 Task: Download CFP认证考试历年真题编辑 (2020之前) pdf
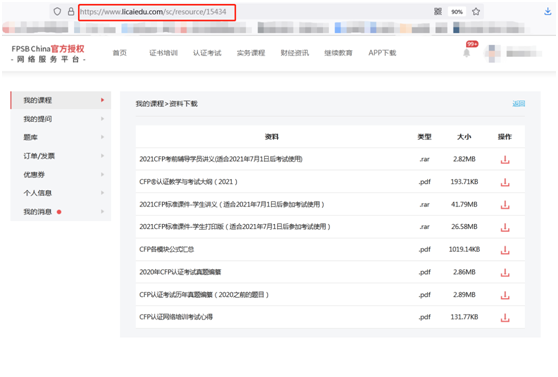pos(505,295)
